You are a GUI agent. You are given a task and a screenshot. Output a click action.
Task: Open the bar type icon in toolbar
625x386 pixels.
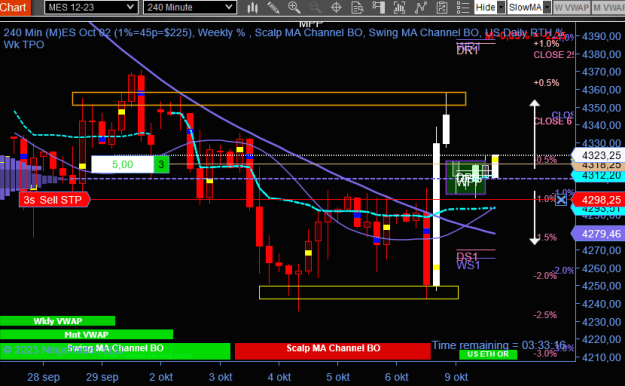pyautogui.click(x=252, y=7)
